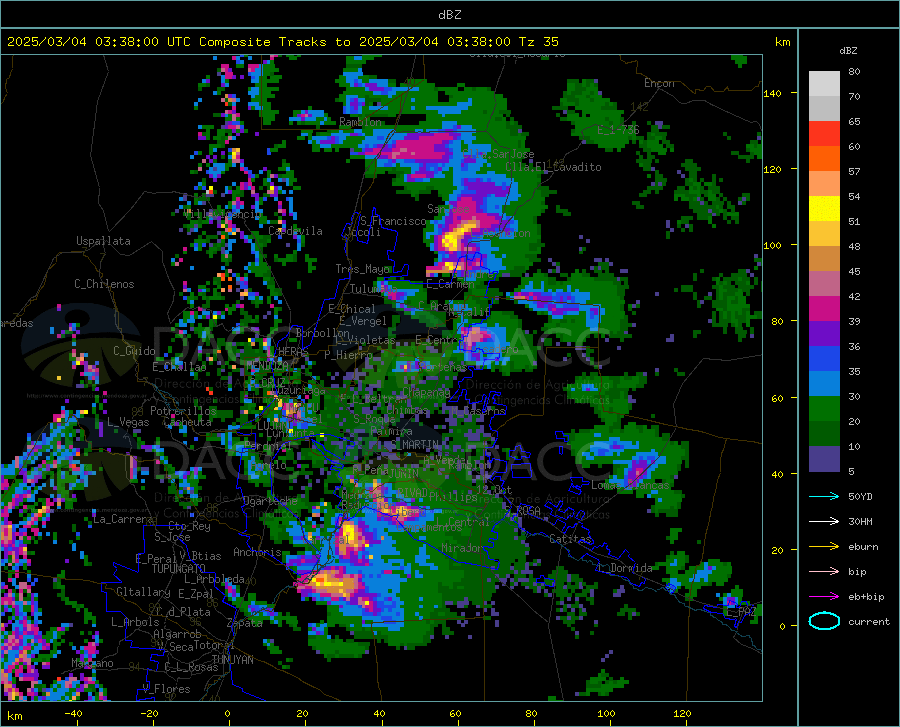Click the 'Gltallary' place label
Screen dimensions: 900x727
[143, 592]
